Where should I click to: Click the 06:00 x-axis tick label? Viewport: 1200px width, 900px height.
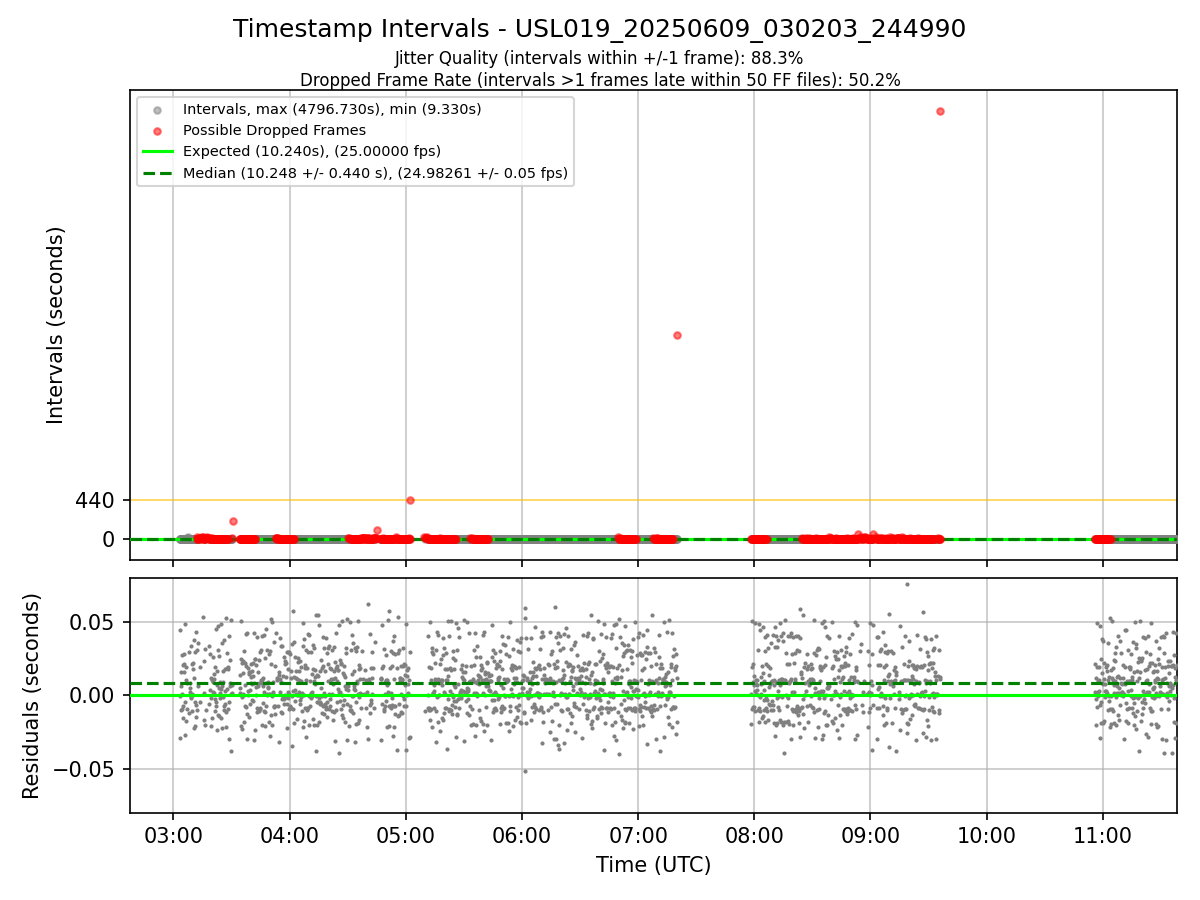[522, 834]
